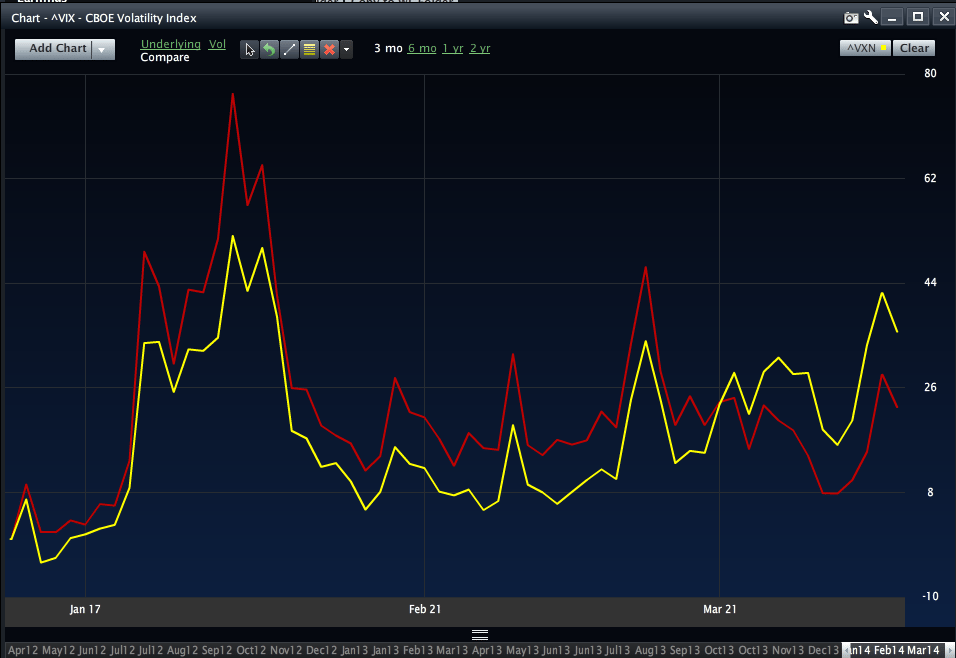Expand the drawing tools dropdown arrow
956x658 pixels.
coord(346,49)
